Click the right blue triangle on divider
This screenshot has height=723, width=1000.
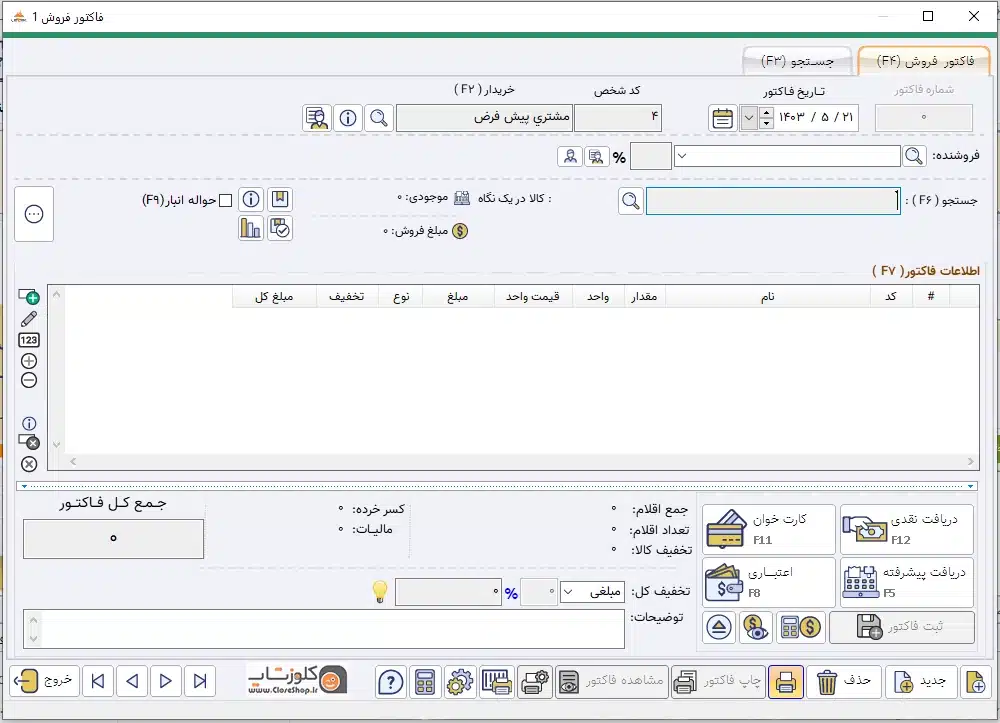click(970, 486)
